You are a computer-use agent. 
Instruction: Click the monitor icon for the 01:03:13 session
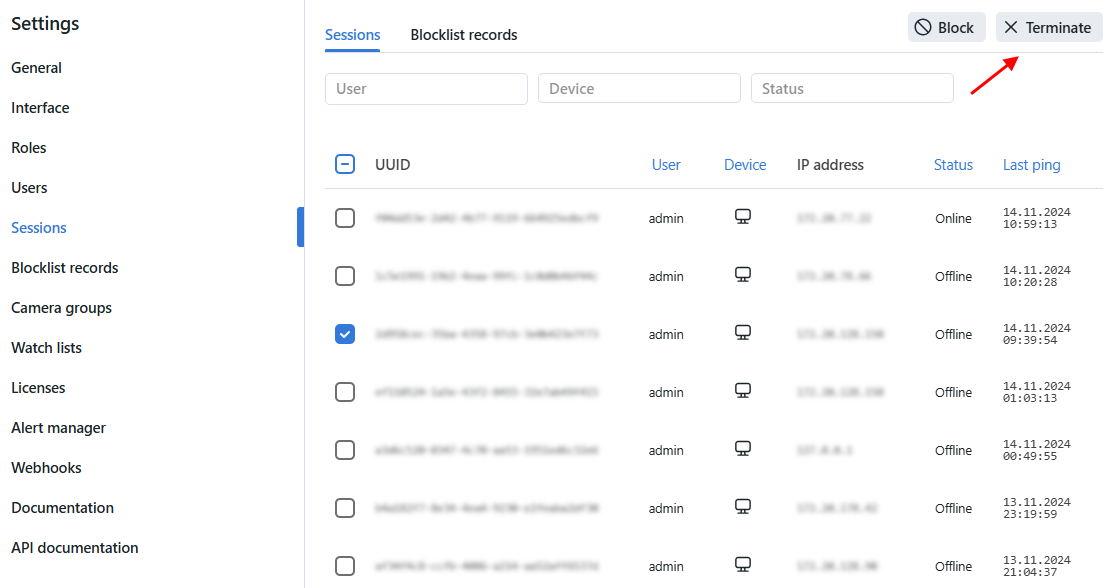point(743,391)
